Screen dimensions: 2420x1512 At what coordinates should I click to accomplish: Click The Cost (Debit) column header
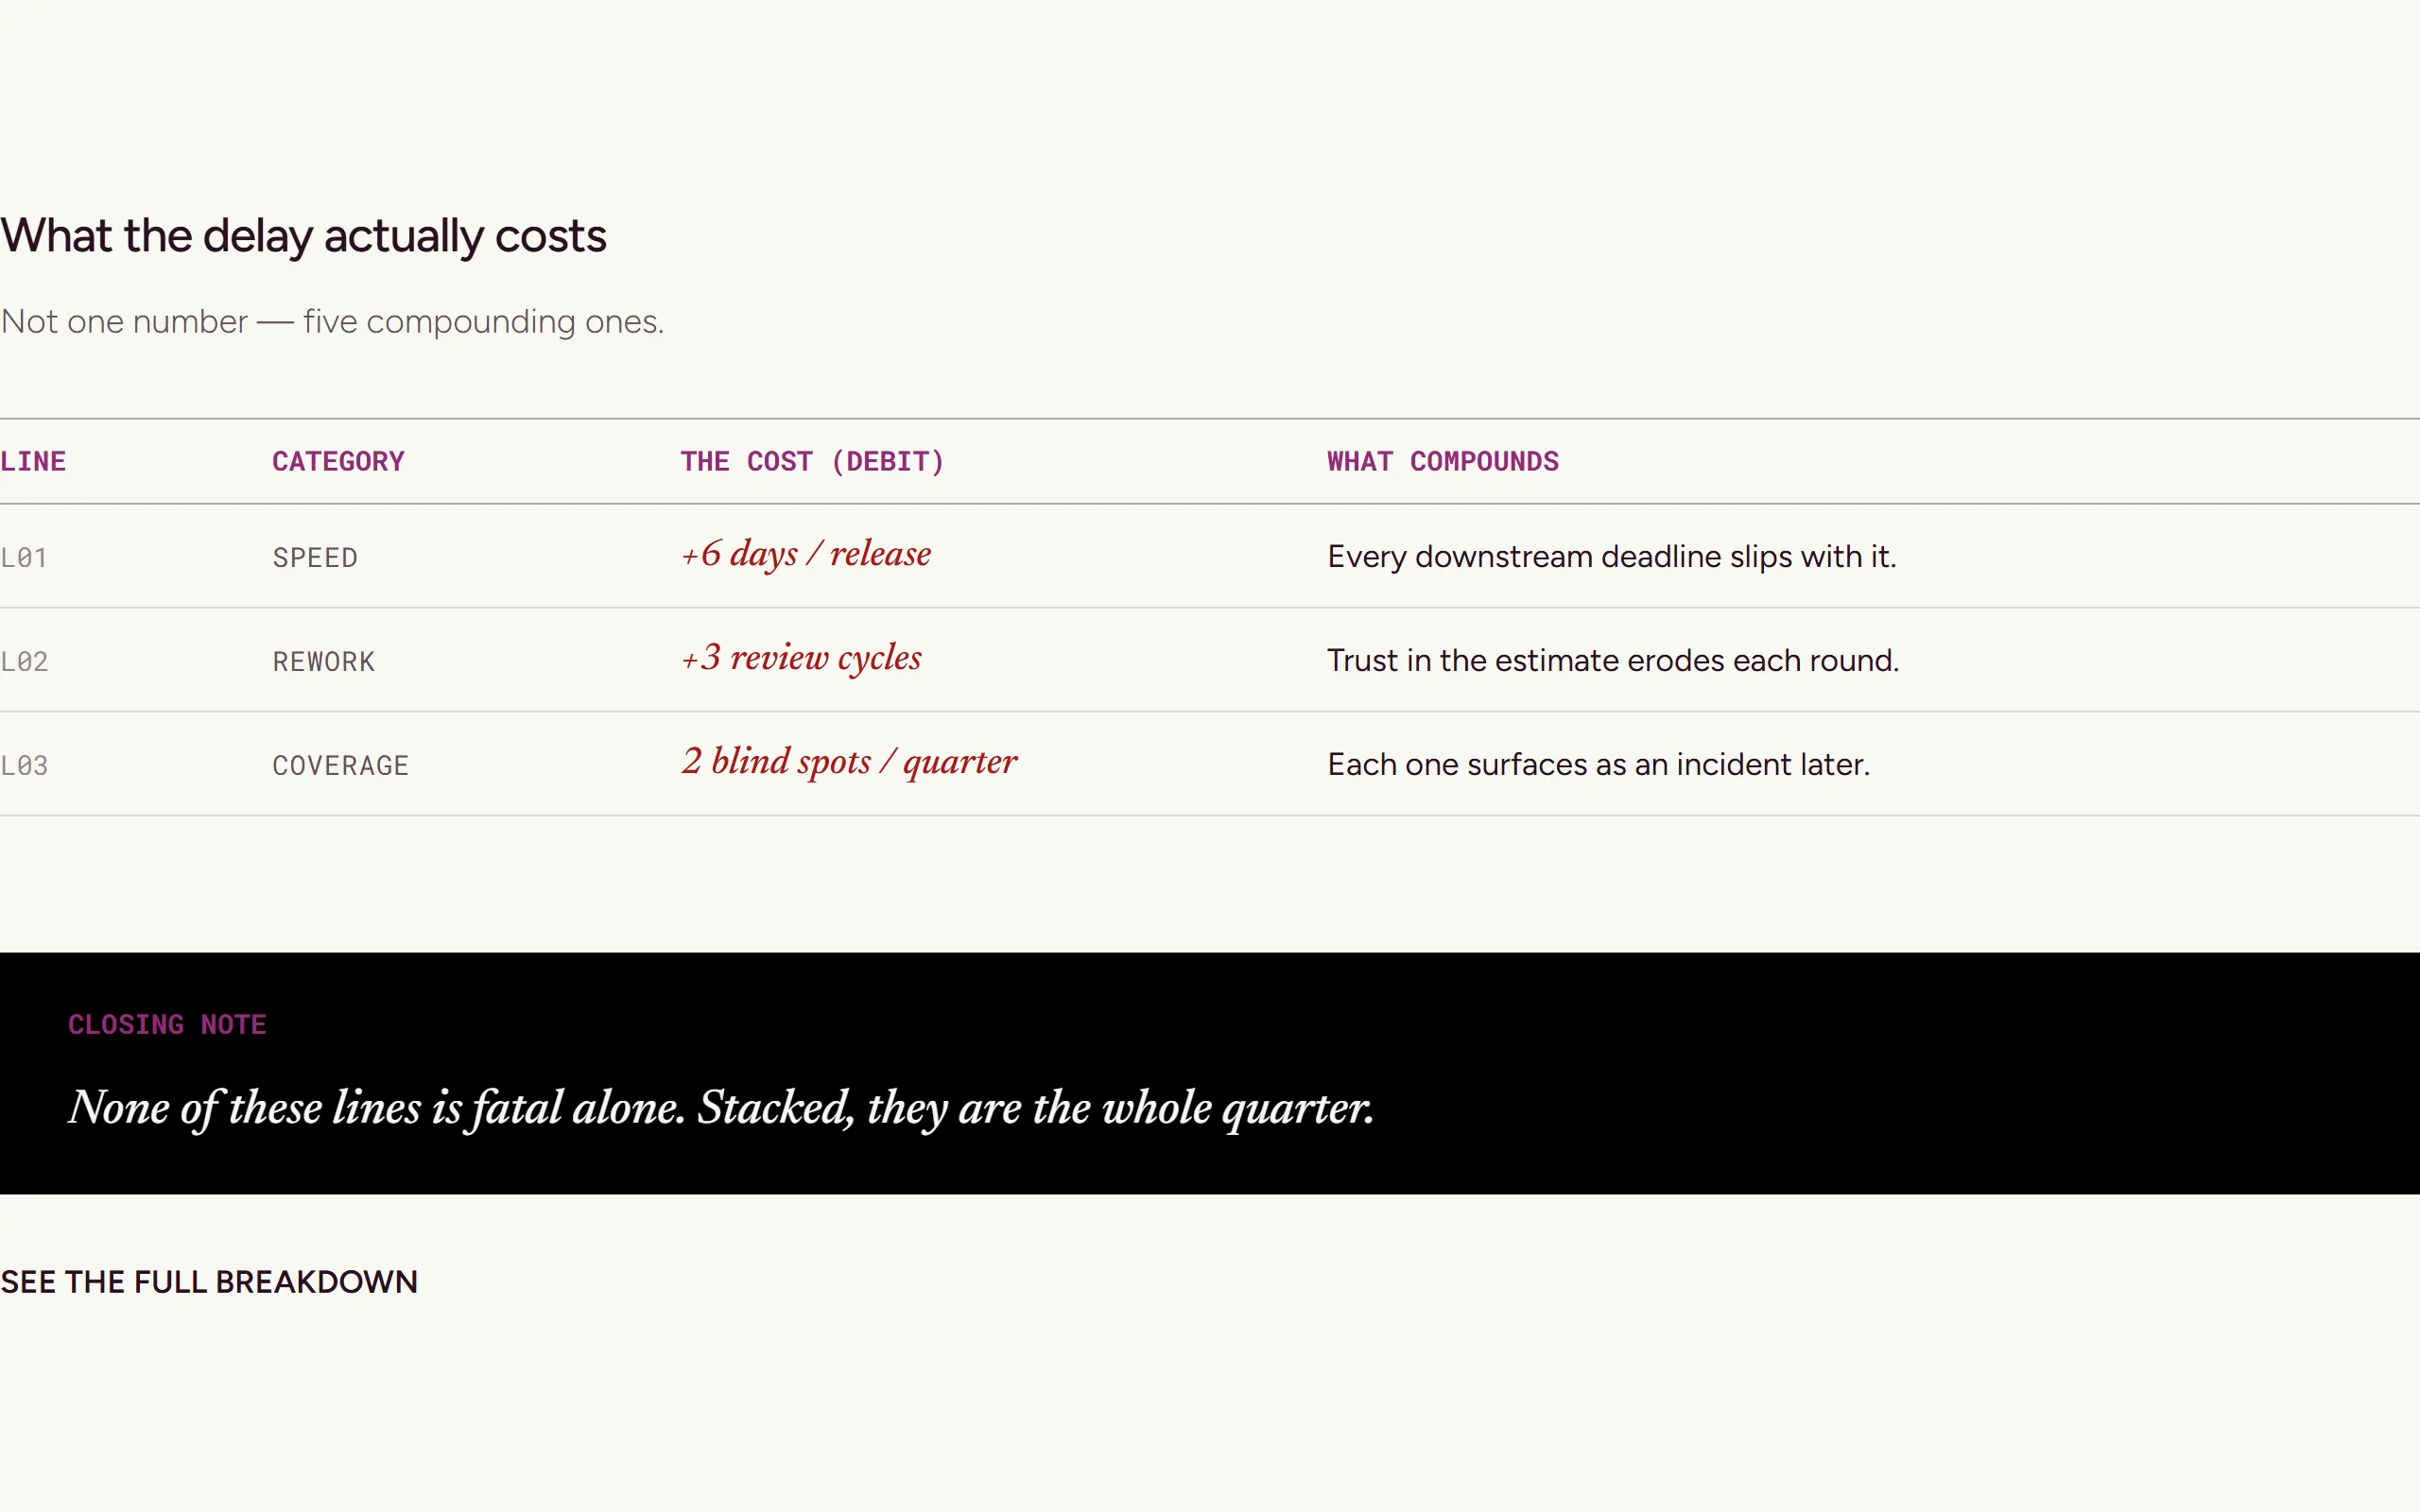[812, 461]
